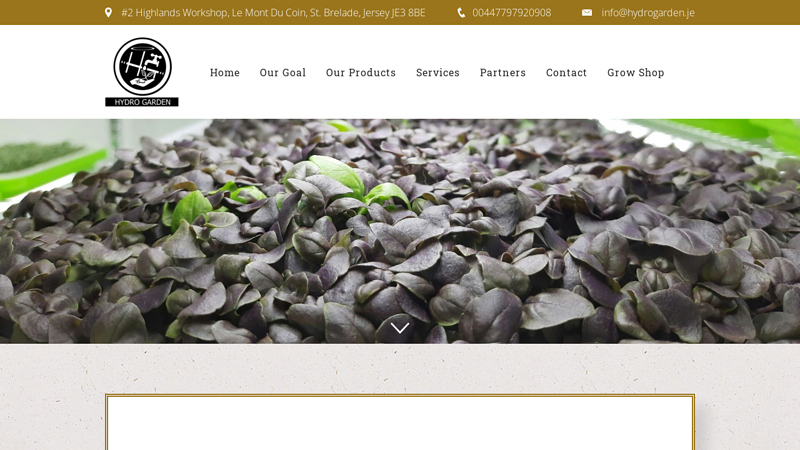Click the location pin icon

point(108,13)
